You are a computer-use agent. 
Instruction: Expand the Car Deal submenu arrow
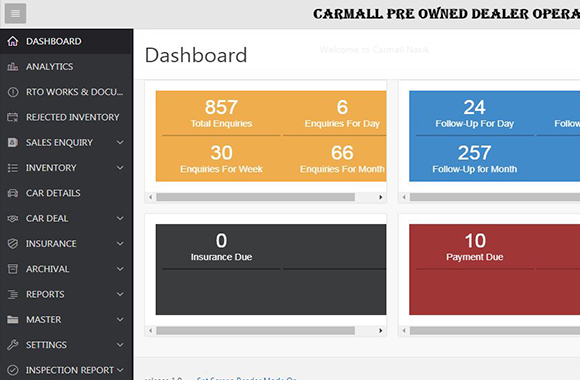(x=120, y=218)
